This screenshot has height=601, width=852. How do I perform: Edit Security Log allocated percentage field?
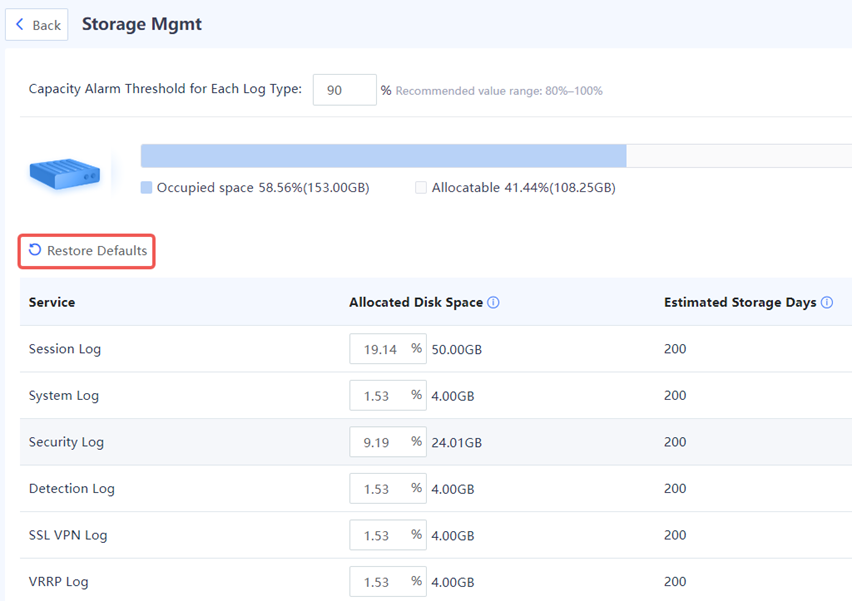[388, 442]
